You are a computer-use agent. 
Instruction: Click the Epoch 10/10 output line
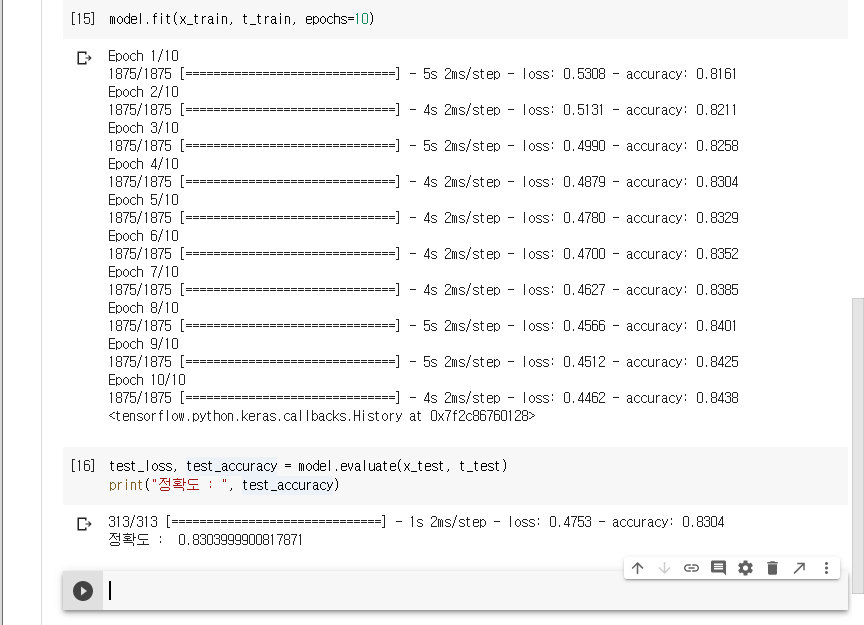pos(147,380)
